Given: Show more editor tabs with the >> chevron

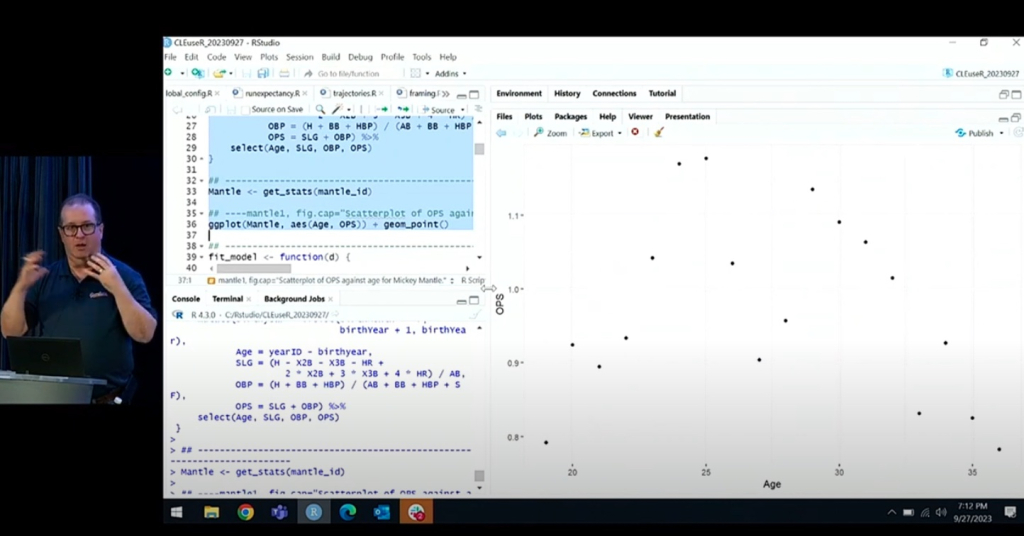Looking at the screenshot, I should 445,94.
